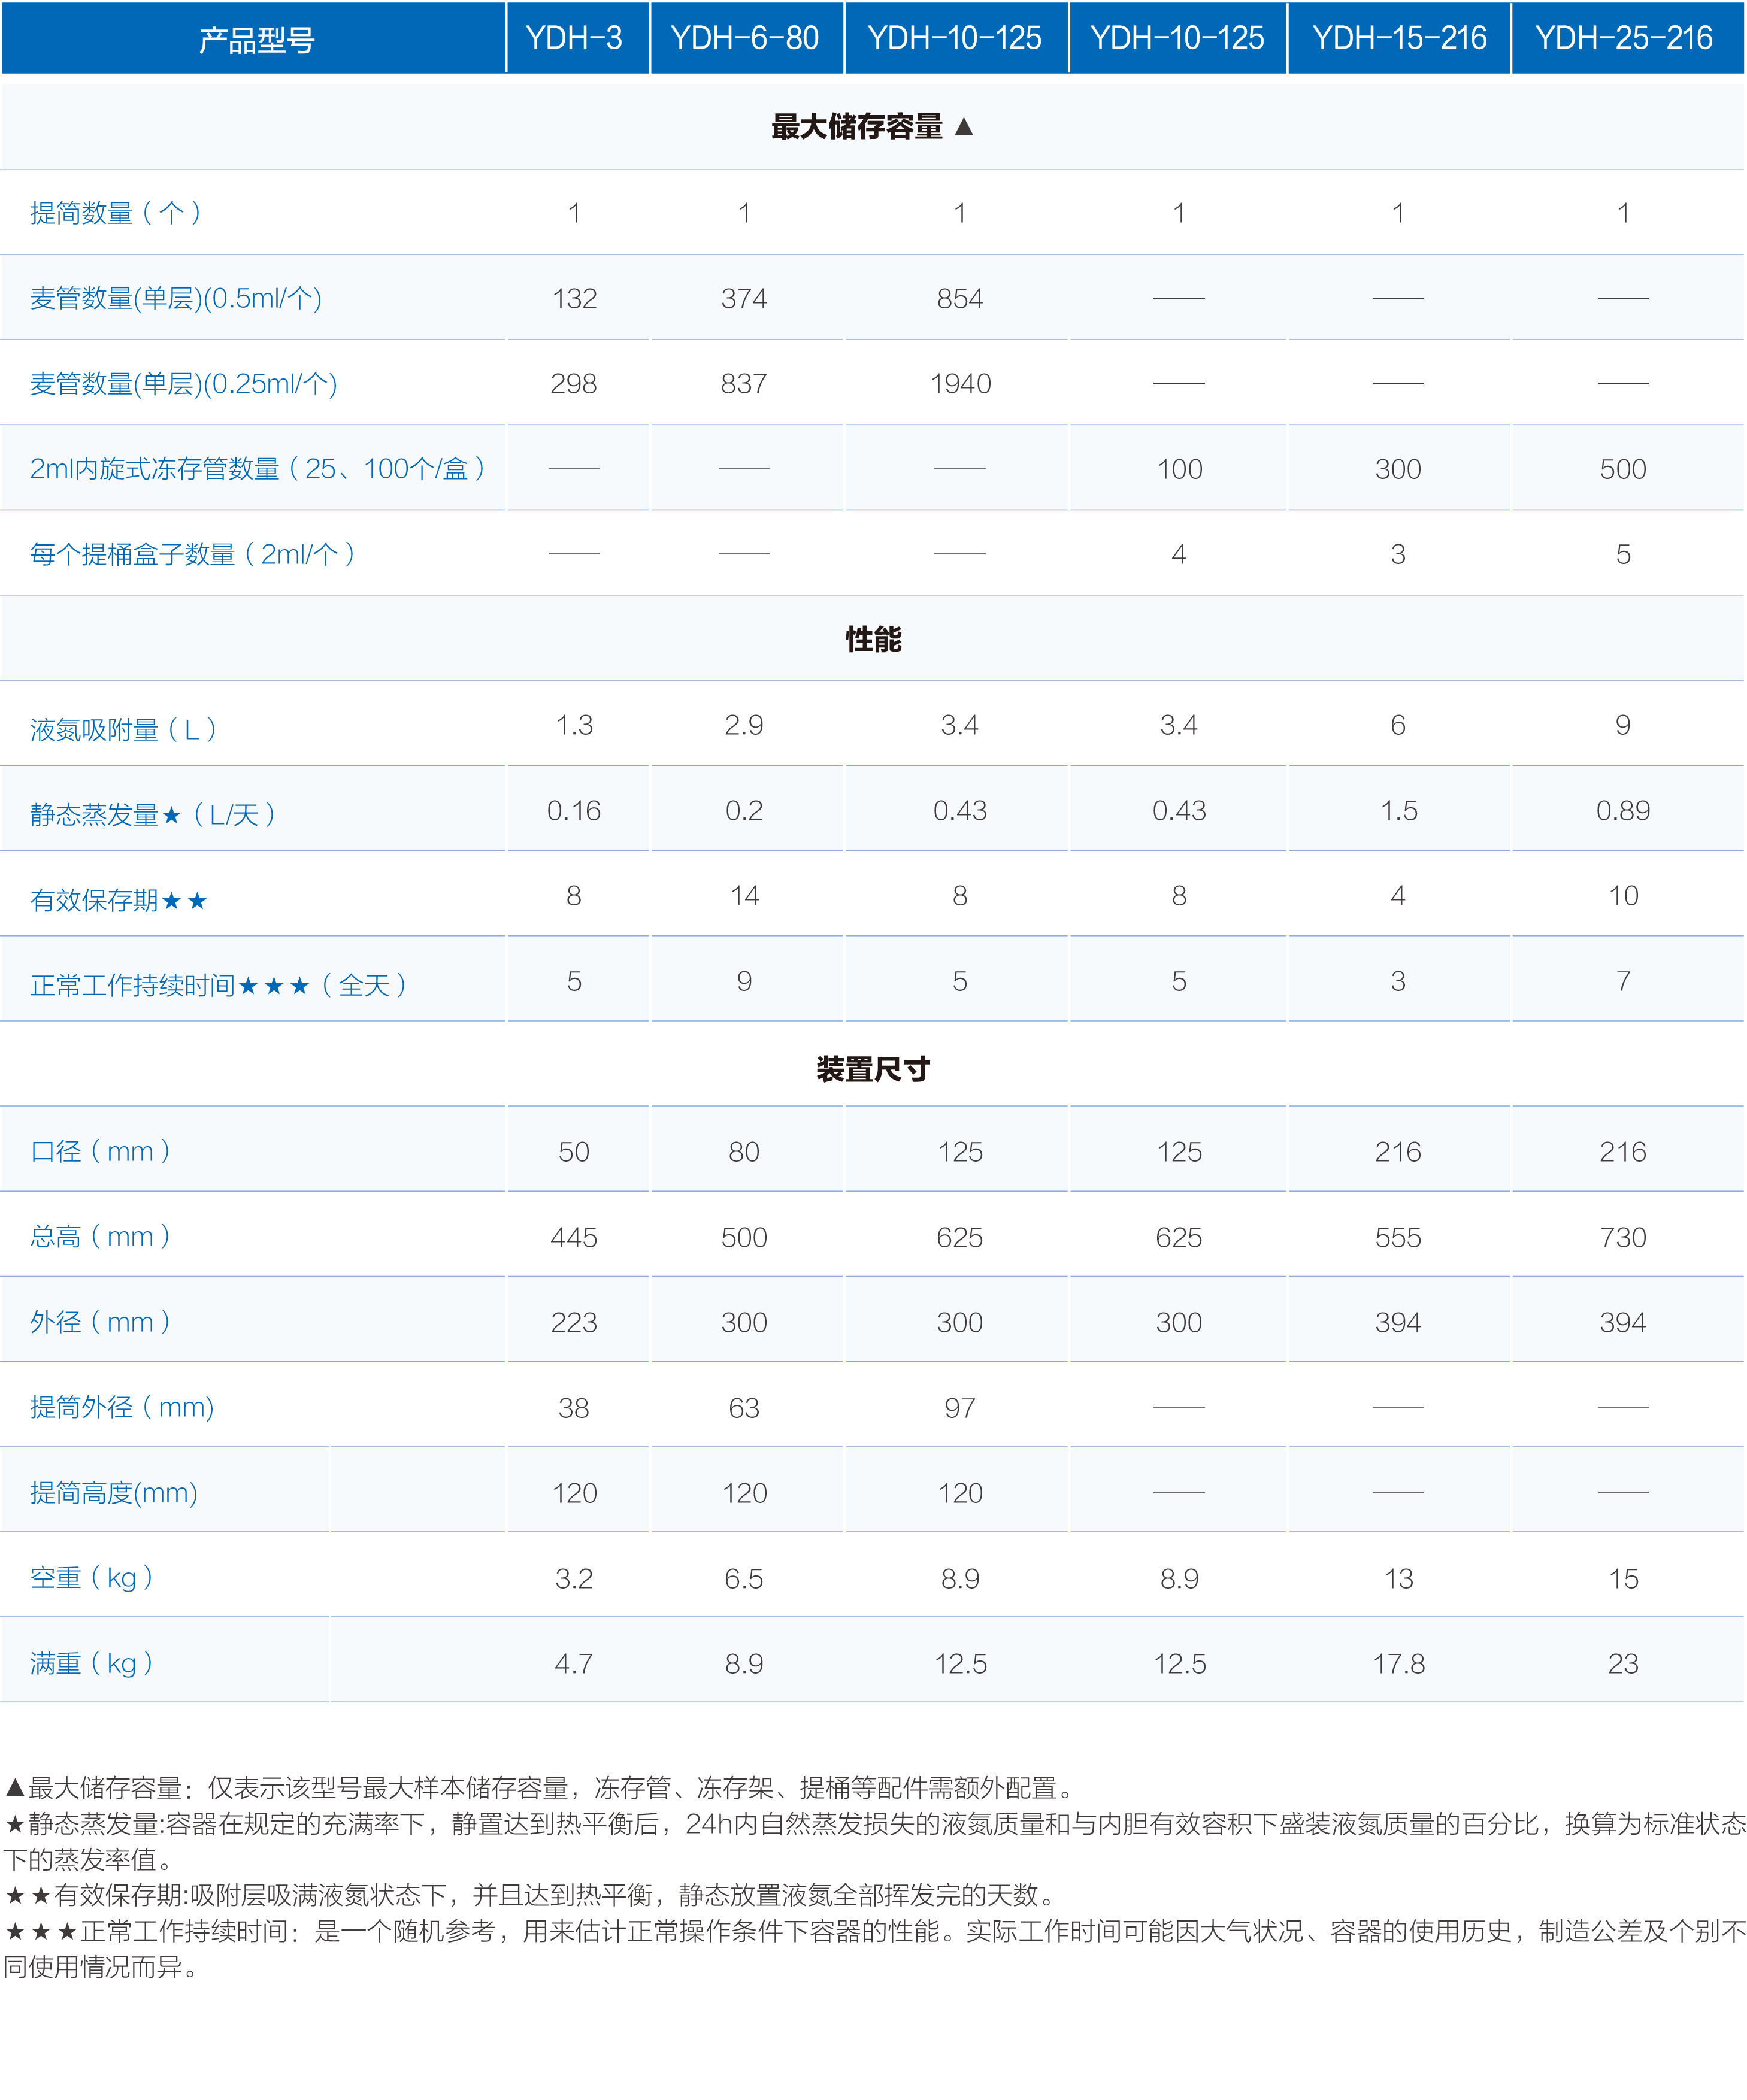The height and width of the screenshot is (2100, 1747).
Task: Click the value 10 in 有效保存期 row
Action: pyautogui.click(x=1624, y=895)
